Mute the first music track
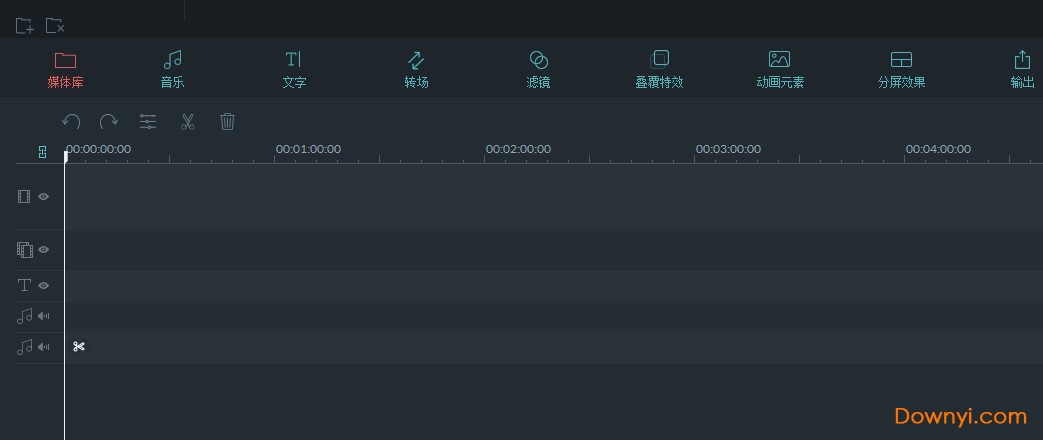 [44, 316]
